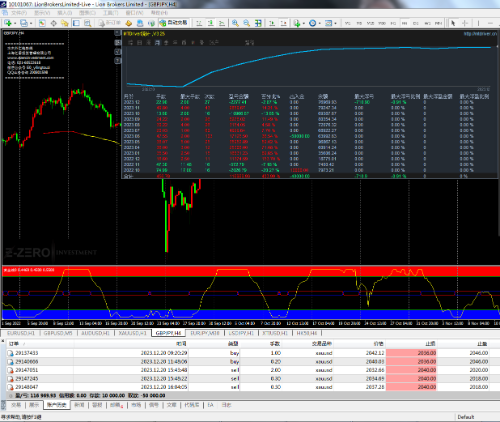Toggle chart auto scroll in the toolbar
Image resolution: width=500 pixels, height=422 pixels.
point(272,23)
